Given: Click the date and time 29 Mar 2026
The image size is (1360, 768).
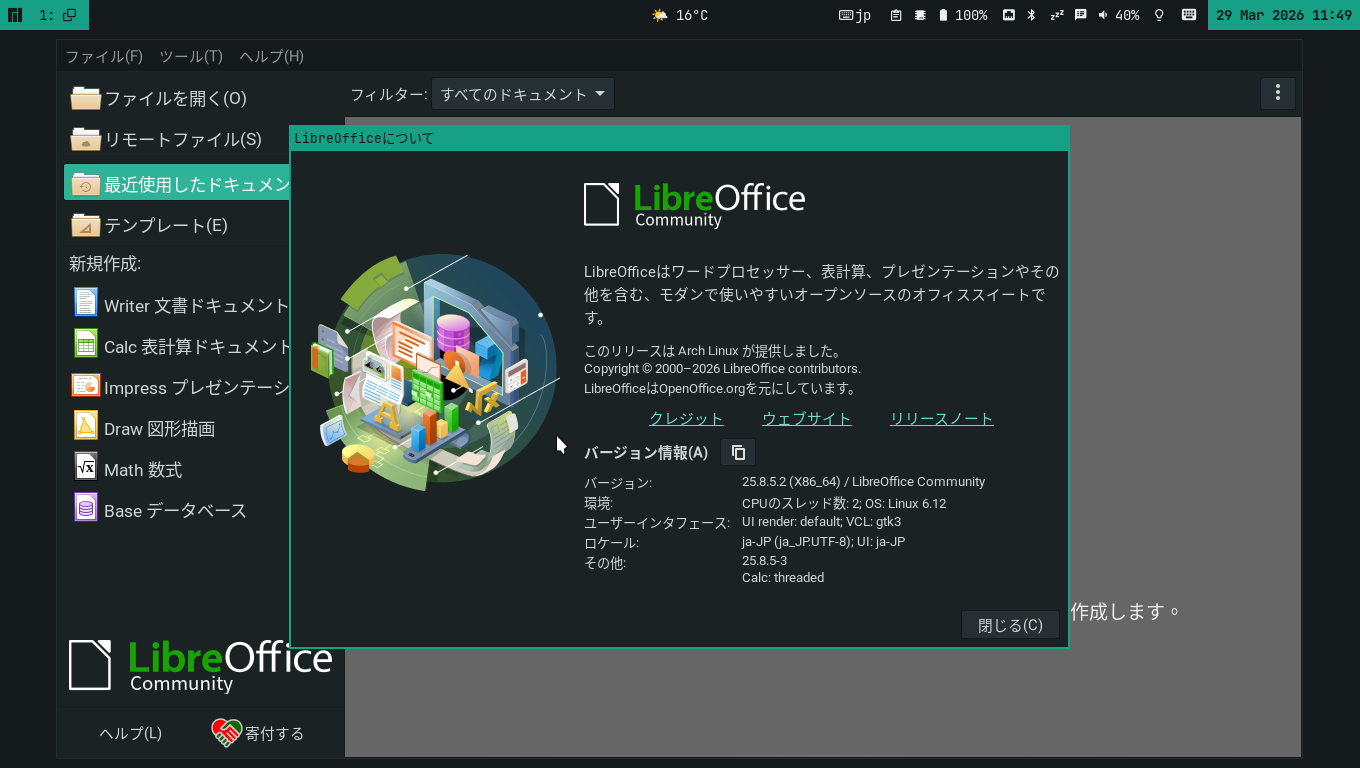Looking at the screenshot, I should 1284,15.
